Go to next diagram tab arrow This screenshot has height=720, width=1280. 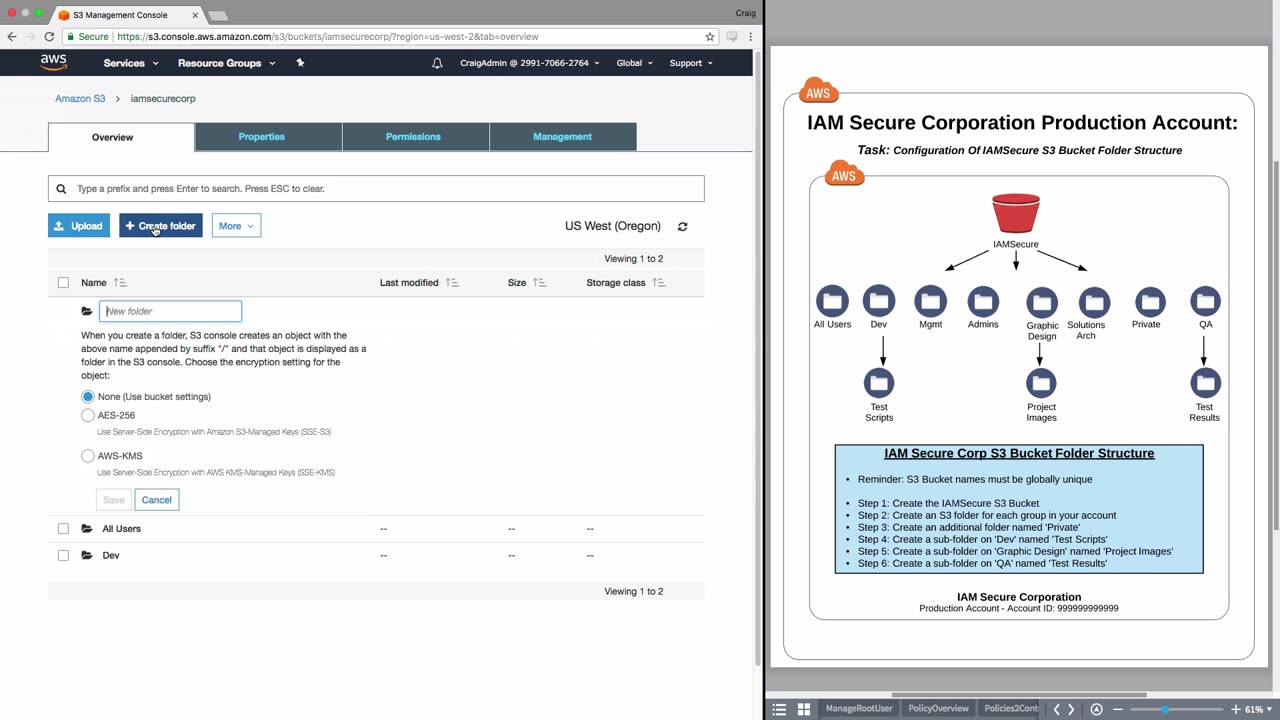click(x=1071, y=709)
